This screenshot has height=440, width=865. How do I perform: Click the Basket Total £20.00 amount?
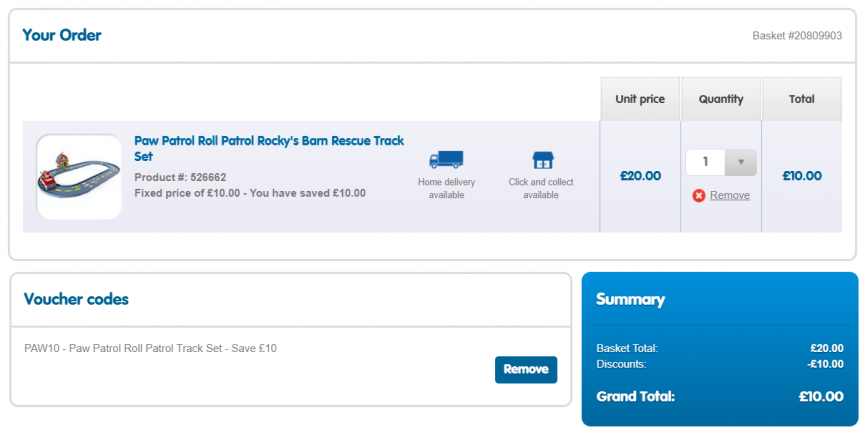[x=826, y=348]
